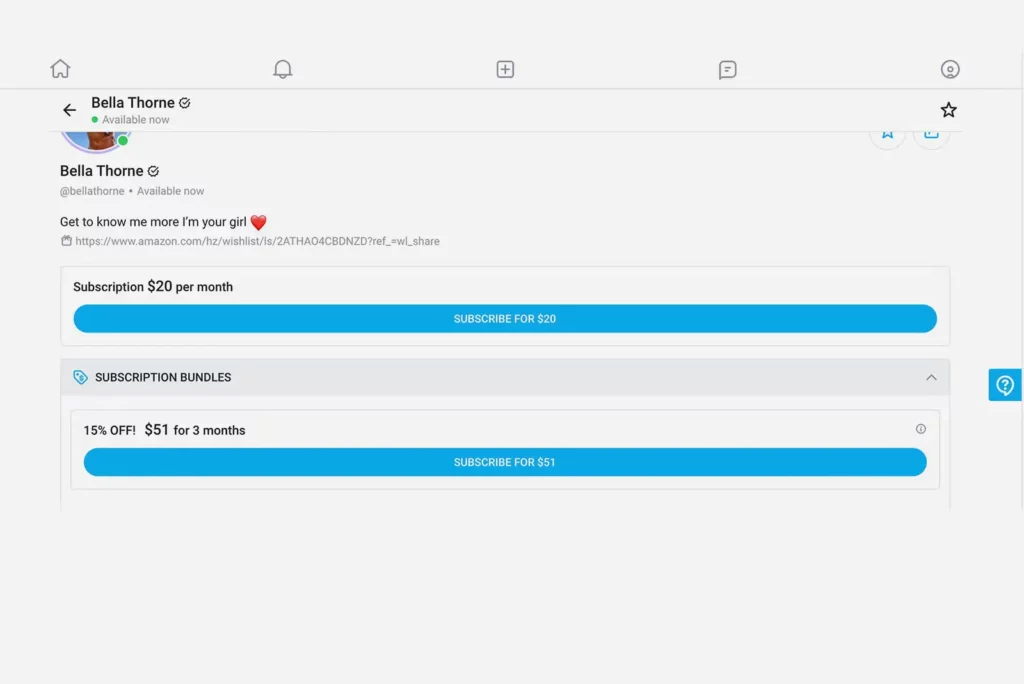Click partially hidden profile avatar

point(95,141)
